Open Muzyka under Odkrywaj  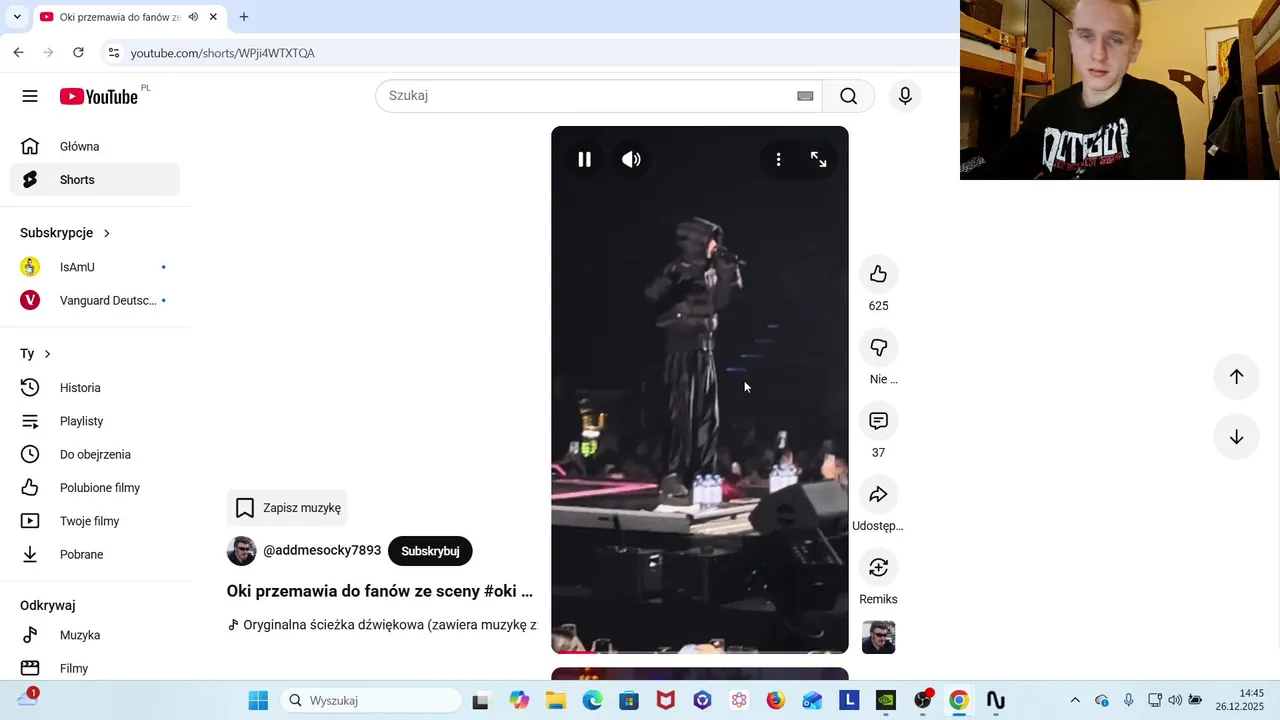pyautogui.click(x=95, y=635)
